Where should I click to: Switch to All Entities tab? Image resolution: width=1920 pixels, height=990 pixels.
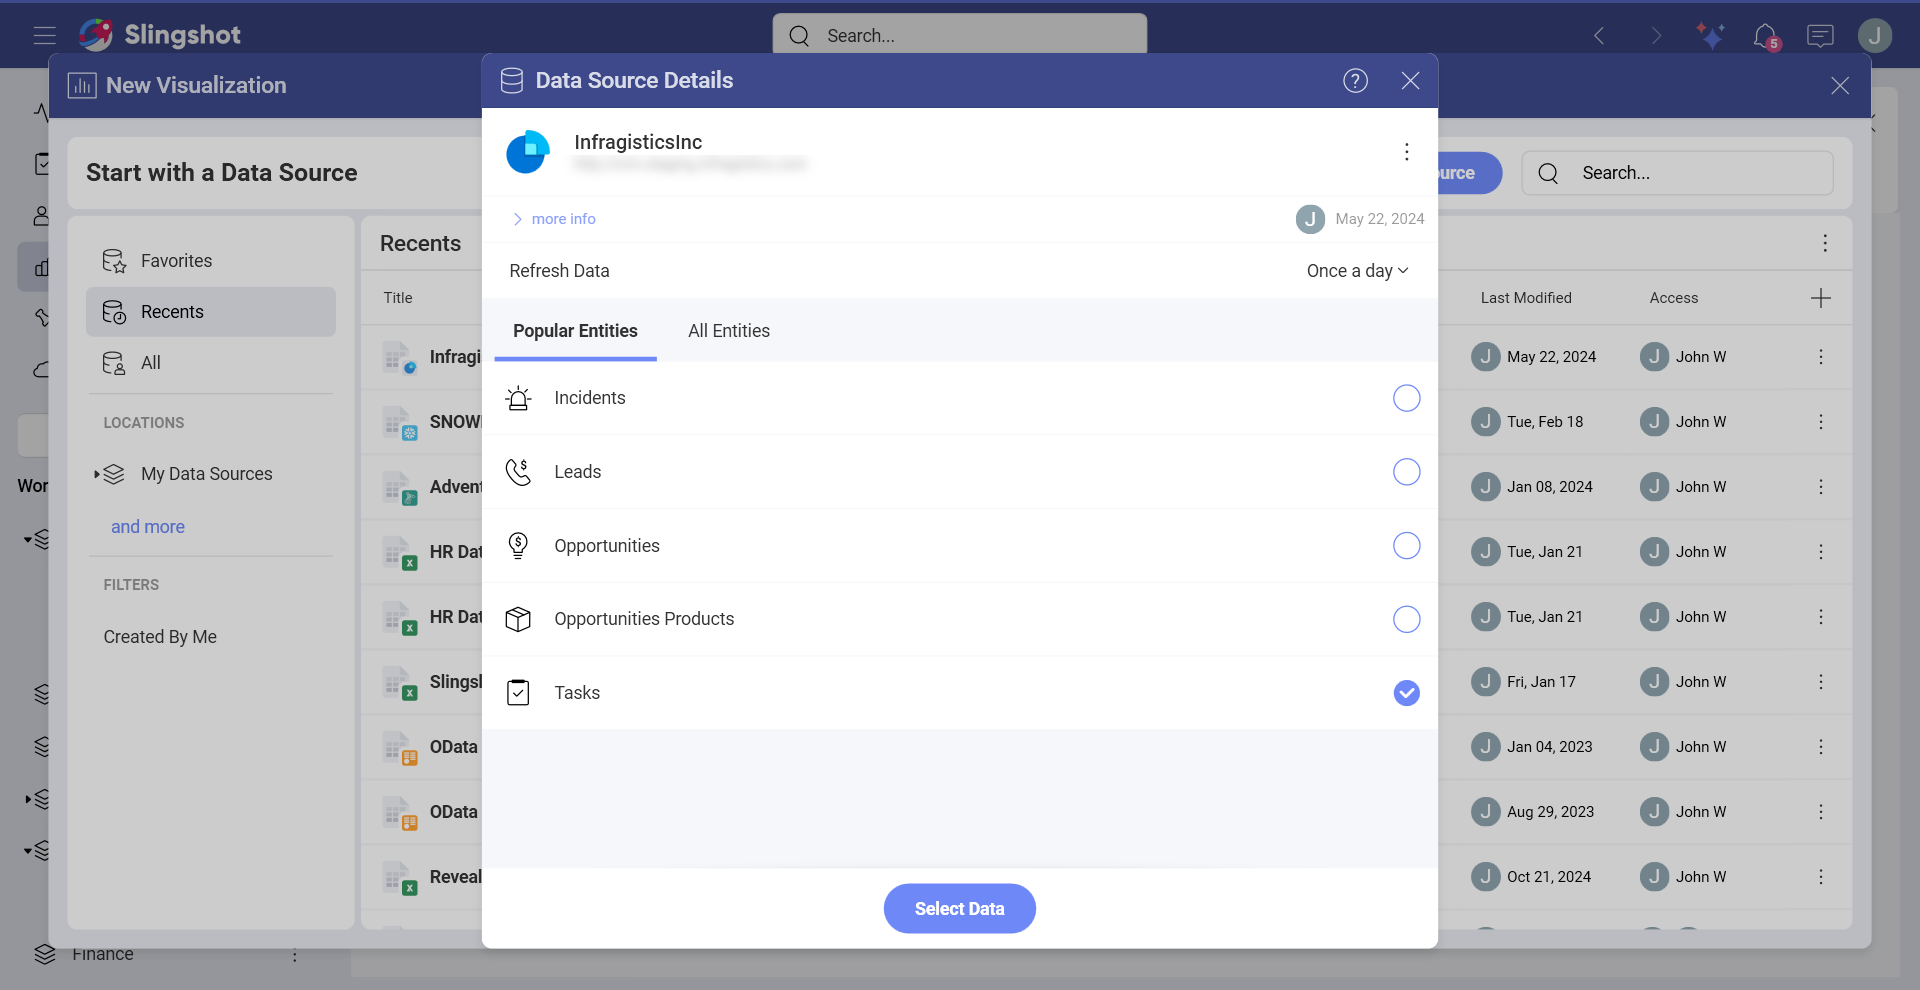coord(729,331)
